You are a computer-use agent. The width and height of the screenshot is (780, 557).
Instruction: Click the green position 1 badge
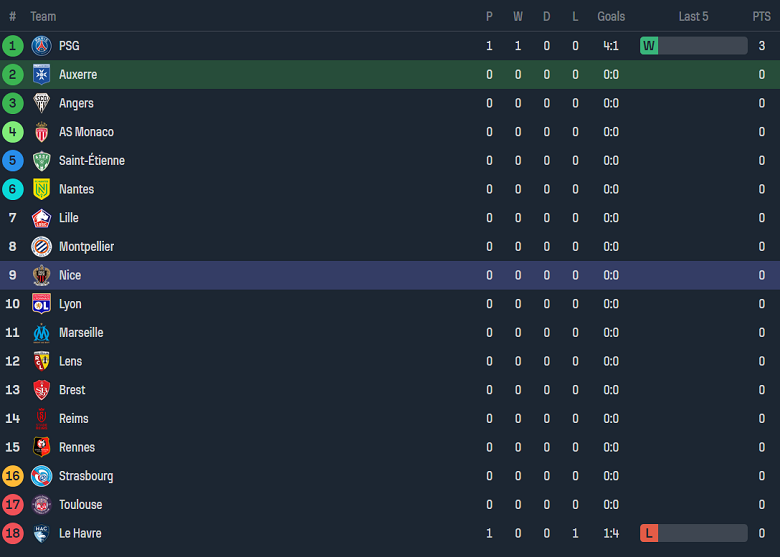pyautogui.click(x=13, y=46)
